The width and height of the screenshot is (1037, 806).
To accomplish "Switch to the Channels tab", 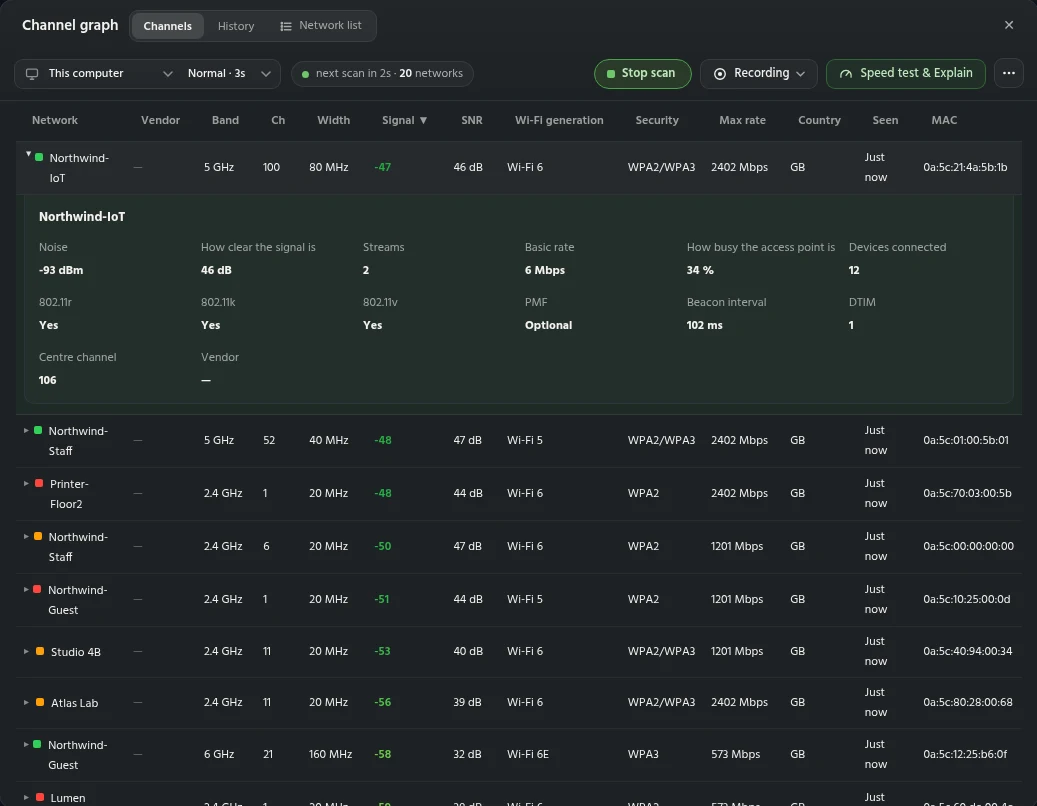I will point(167,26).
